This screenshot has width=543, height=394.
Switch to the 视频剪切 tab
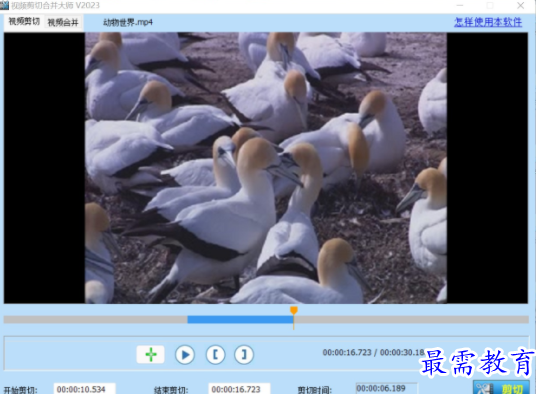tap(24, 22)
